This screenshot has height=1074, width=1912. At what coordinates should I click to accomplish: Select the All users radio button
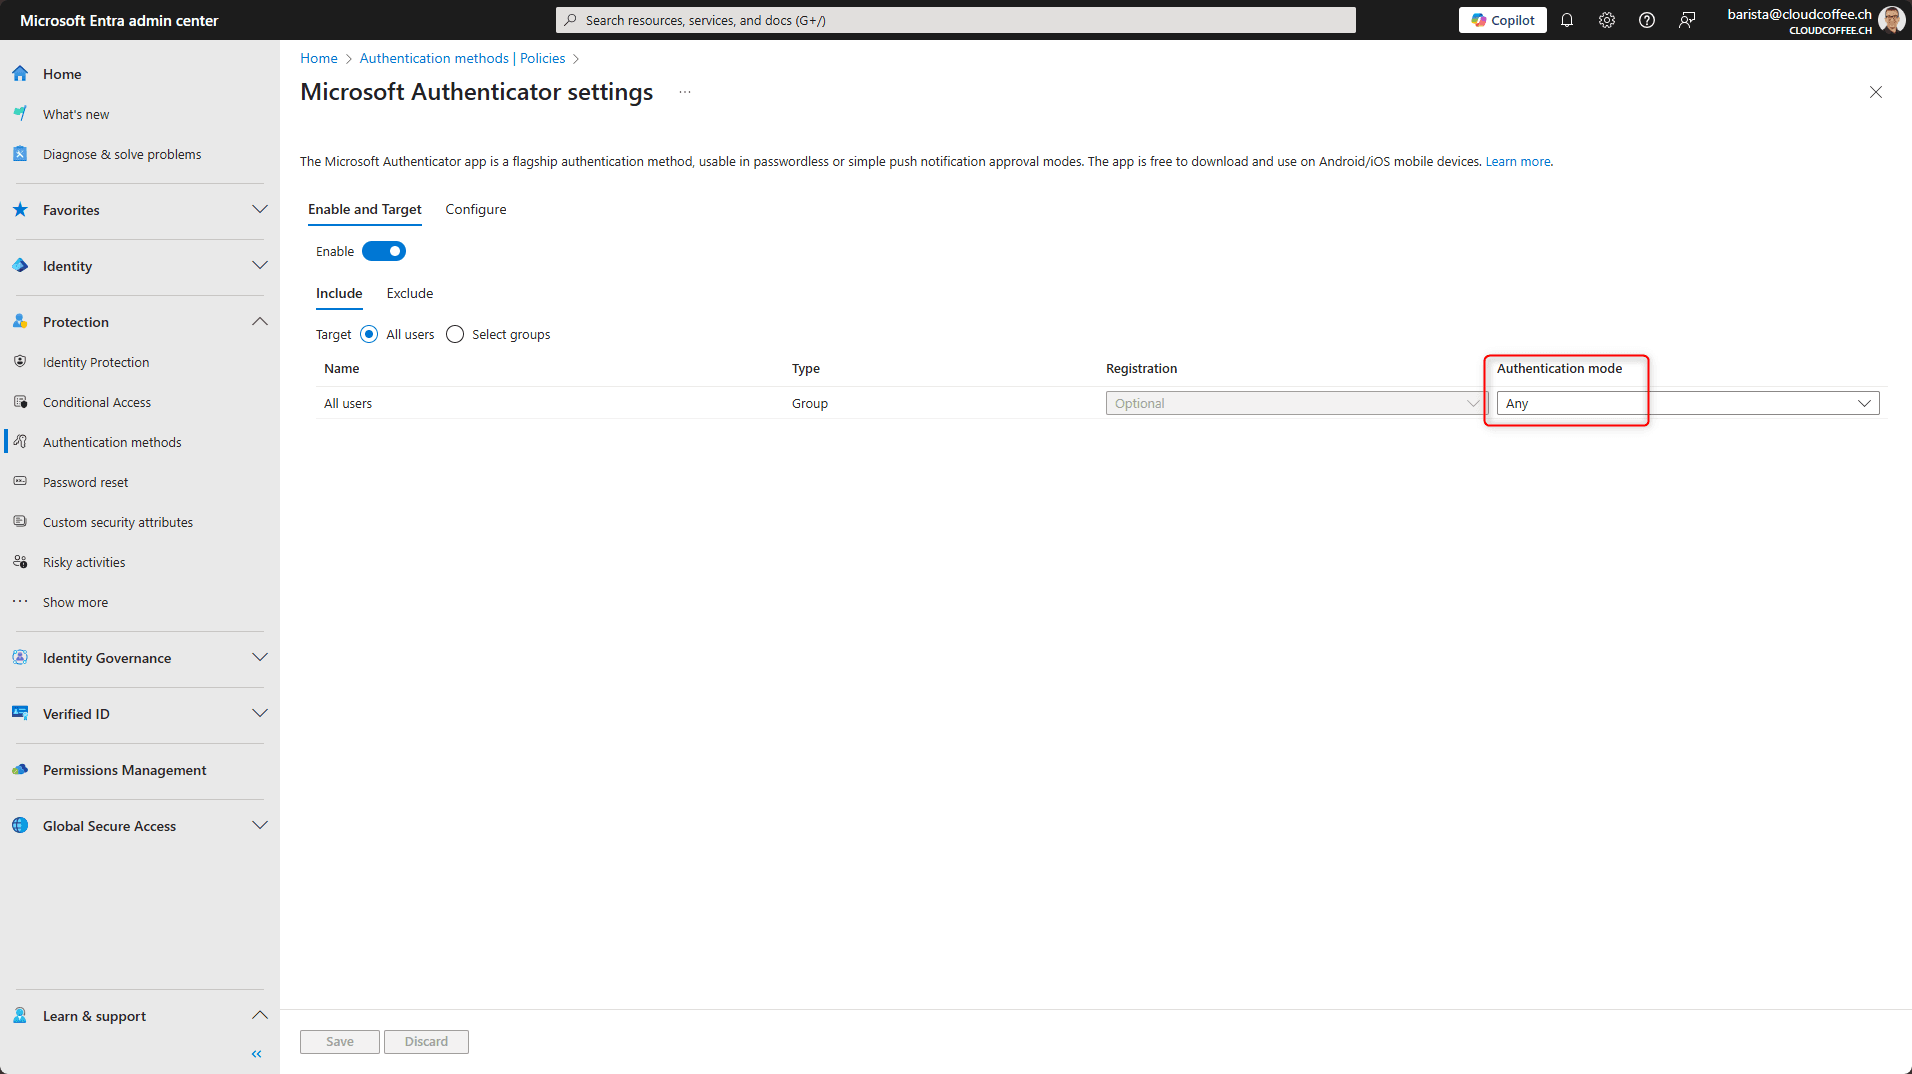369,334
